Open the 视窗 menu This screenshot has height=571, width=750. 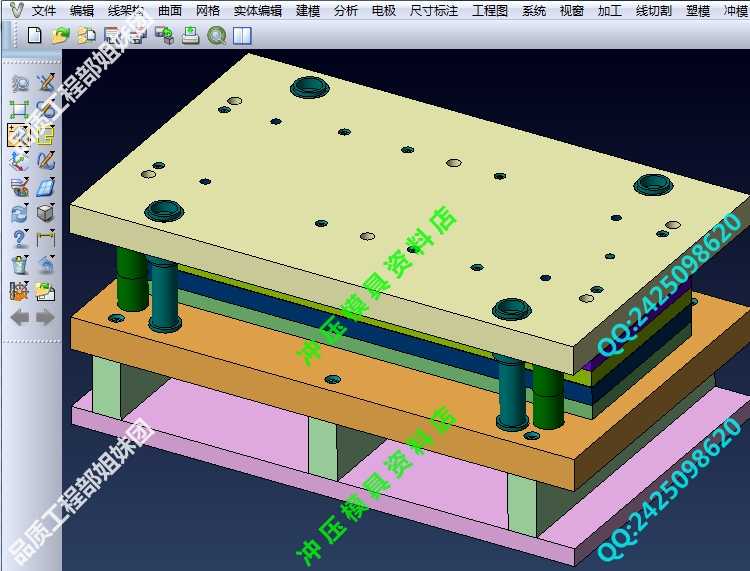coord(572,11)
